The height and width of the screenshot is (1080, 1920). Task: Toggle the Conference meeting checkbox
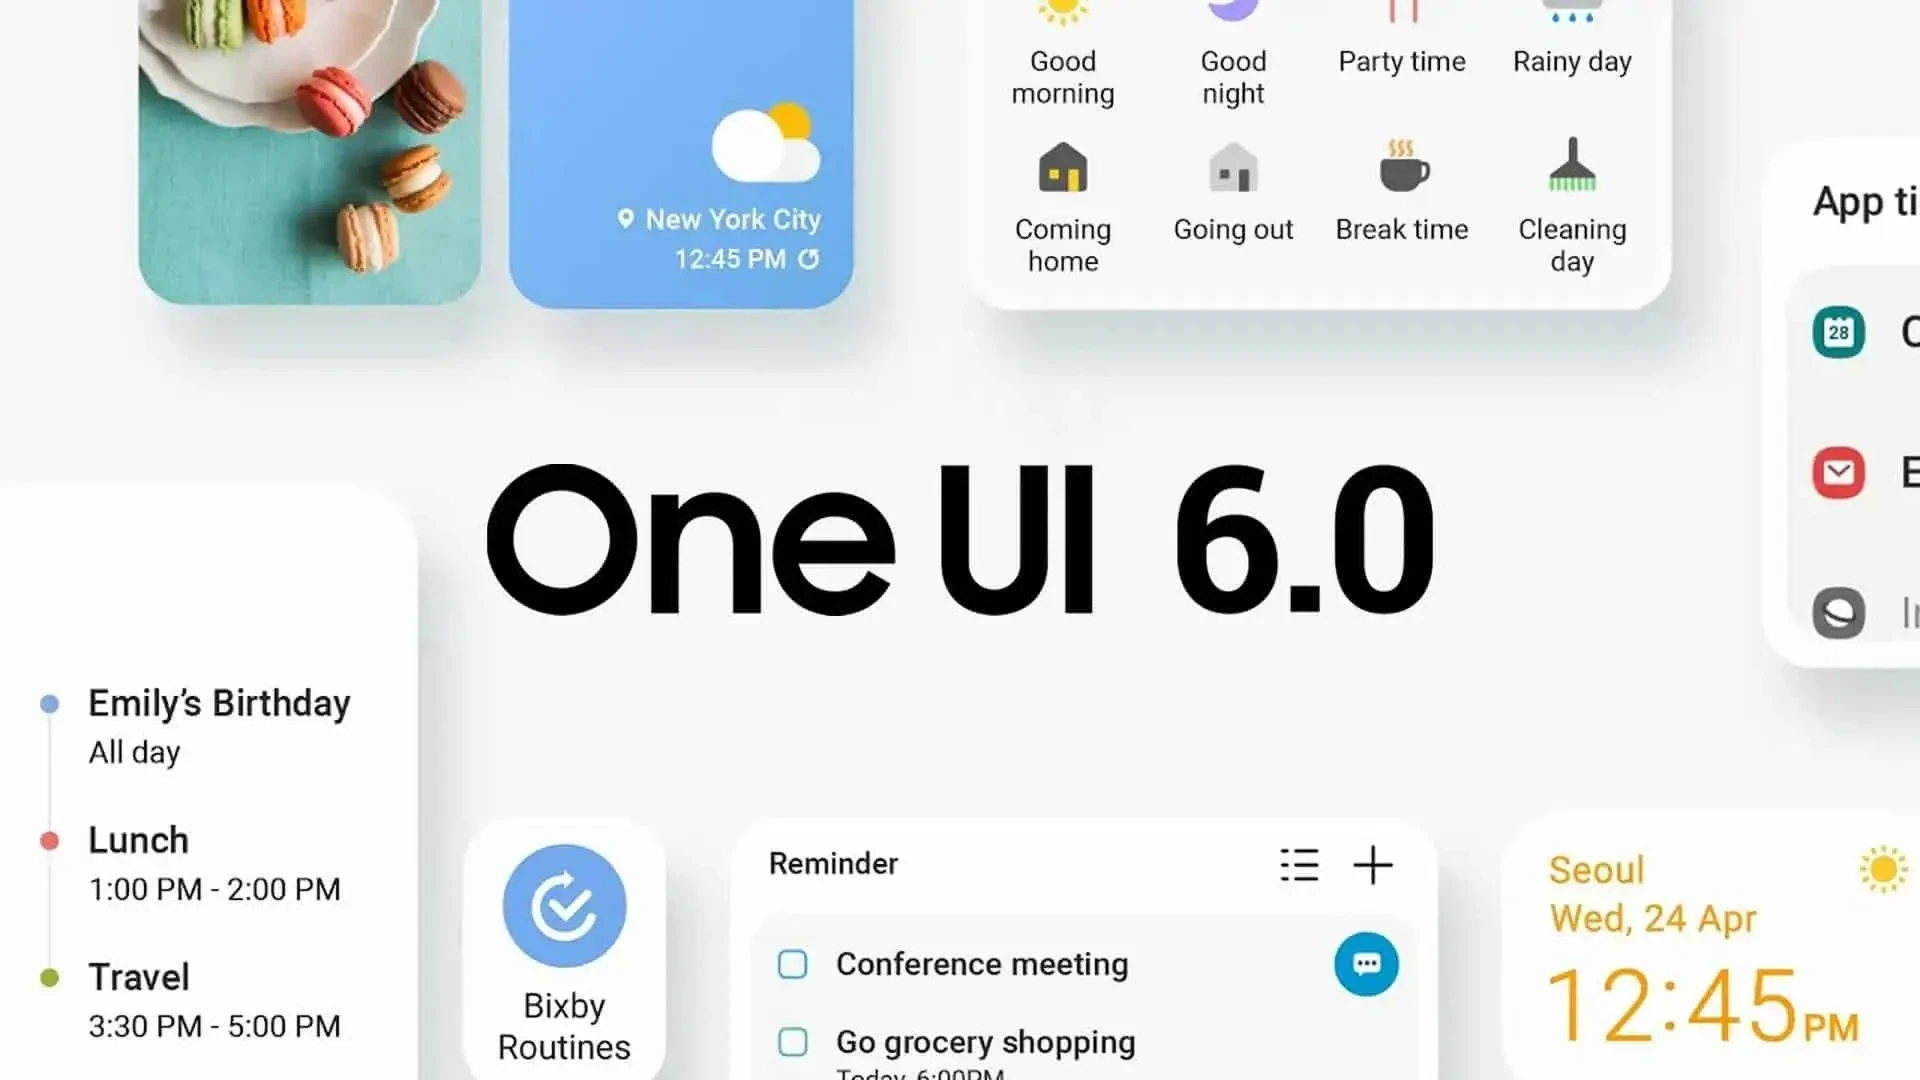[793, 964]
